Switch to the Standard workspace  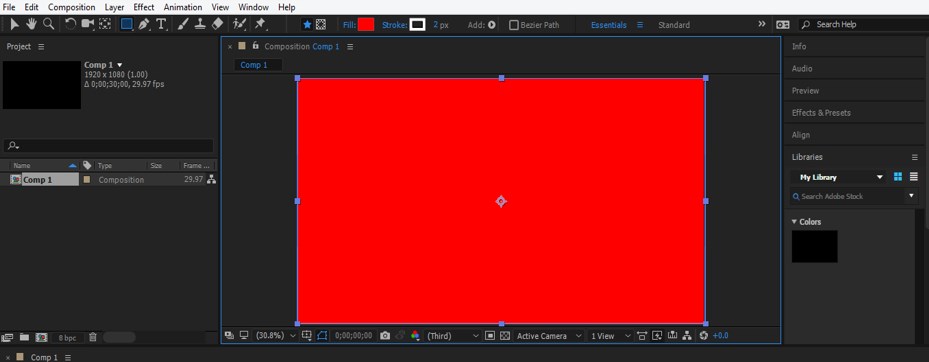[674, 25]
